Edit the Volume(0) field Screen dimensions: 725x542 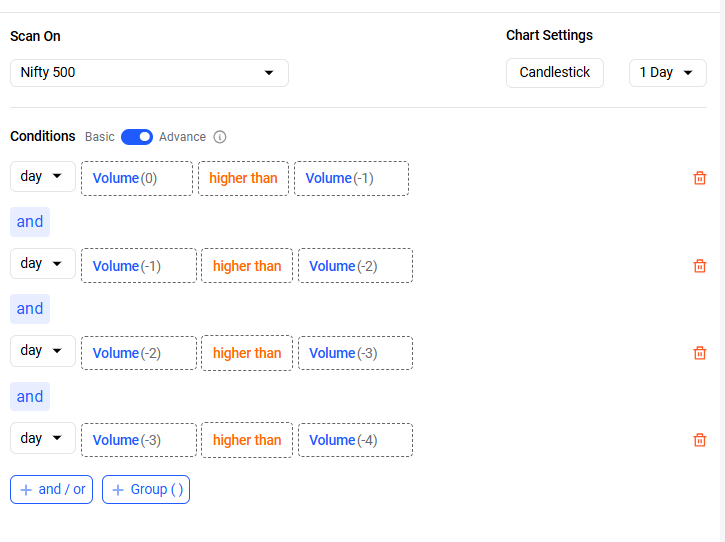pyautogui.click(x=137, y=179)
